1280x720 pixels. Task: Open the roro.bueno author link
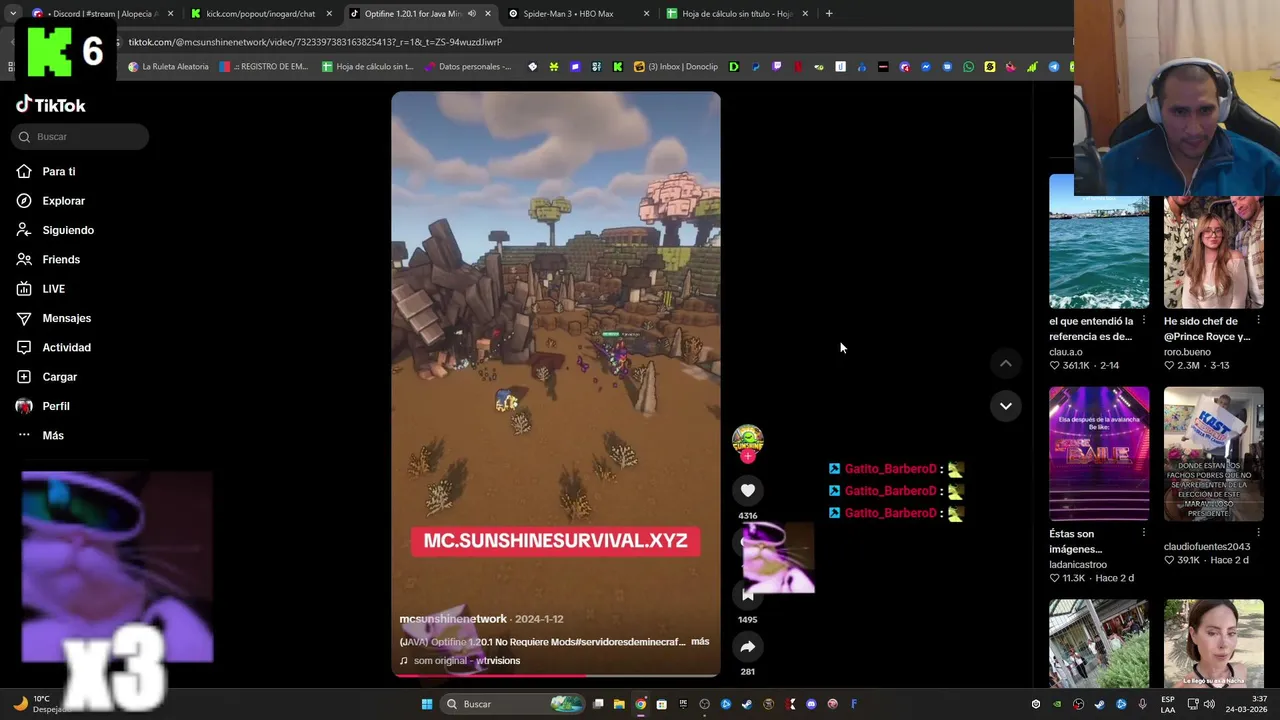(x=1187, y=352)
